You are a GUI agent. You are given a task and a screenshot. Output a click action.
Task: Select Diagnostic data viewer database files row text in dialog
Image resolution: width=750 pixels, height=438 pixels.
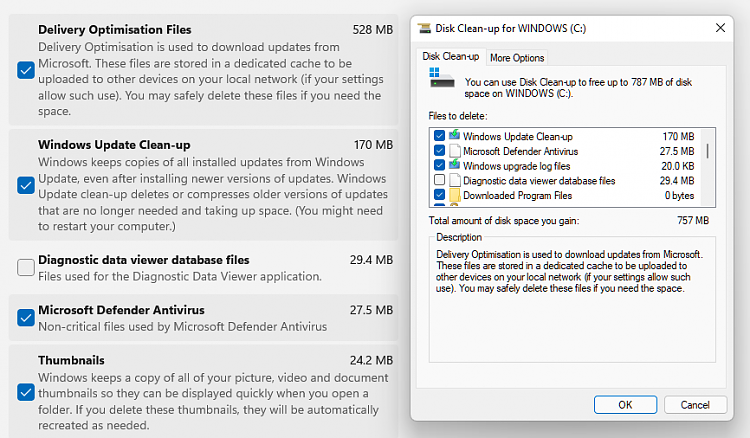coord(539,181)
